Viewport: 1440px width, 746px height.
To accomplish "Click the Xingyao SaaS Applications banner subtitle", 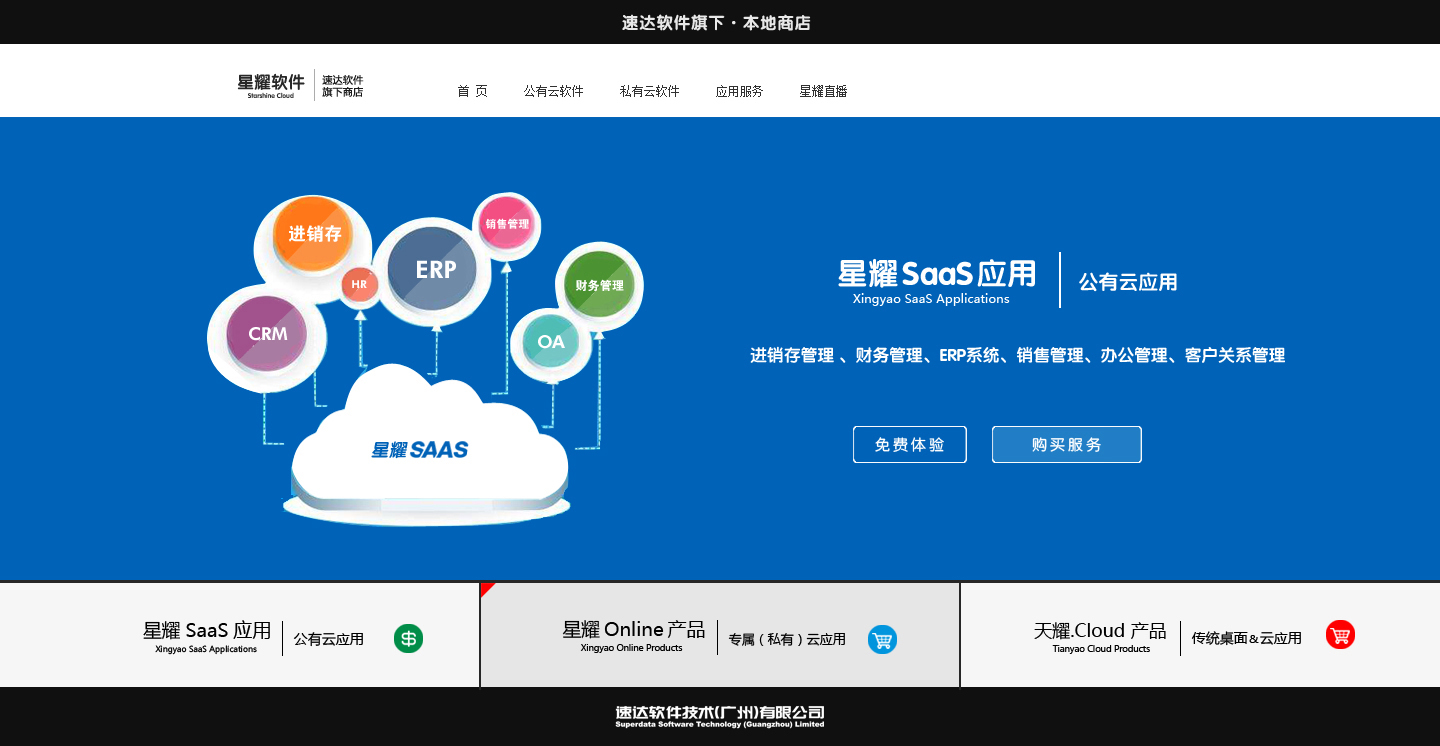I will tap(931, 299).
